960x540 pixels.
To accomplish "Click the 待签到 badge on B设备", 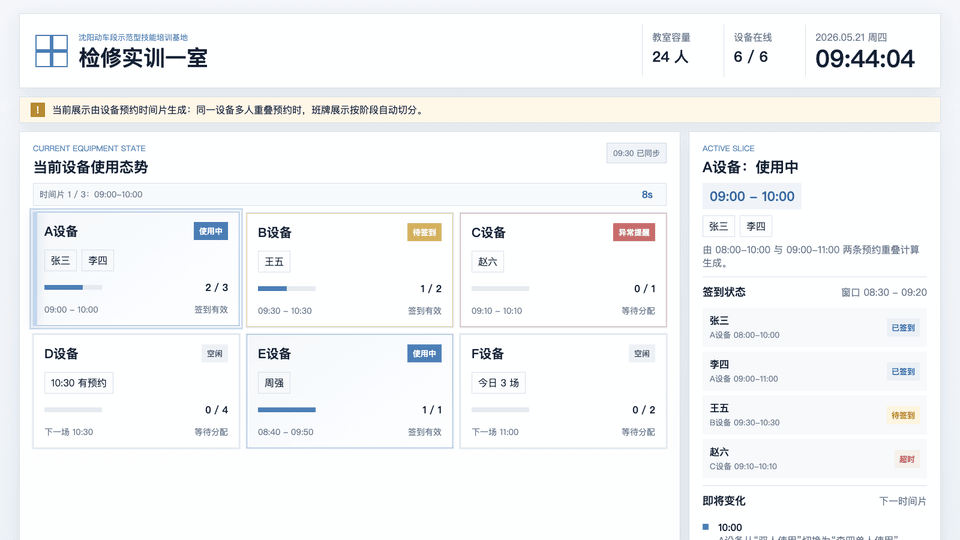I will tap(424, 233).
